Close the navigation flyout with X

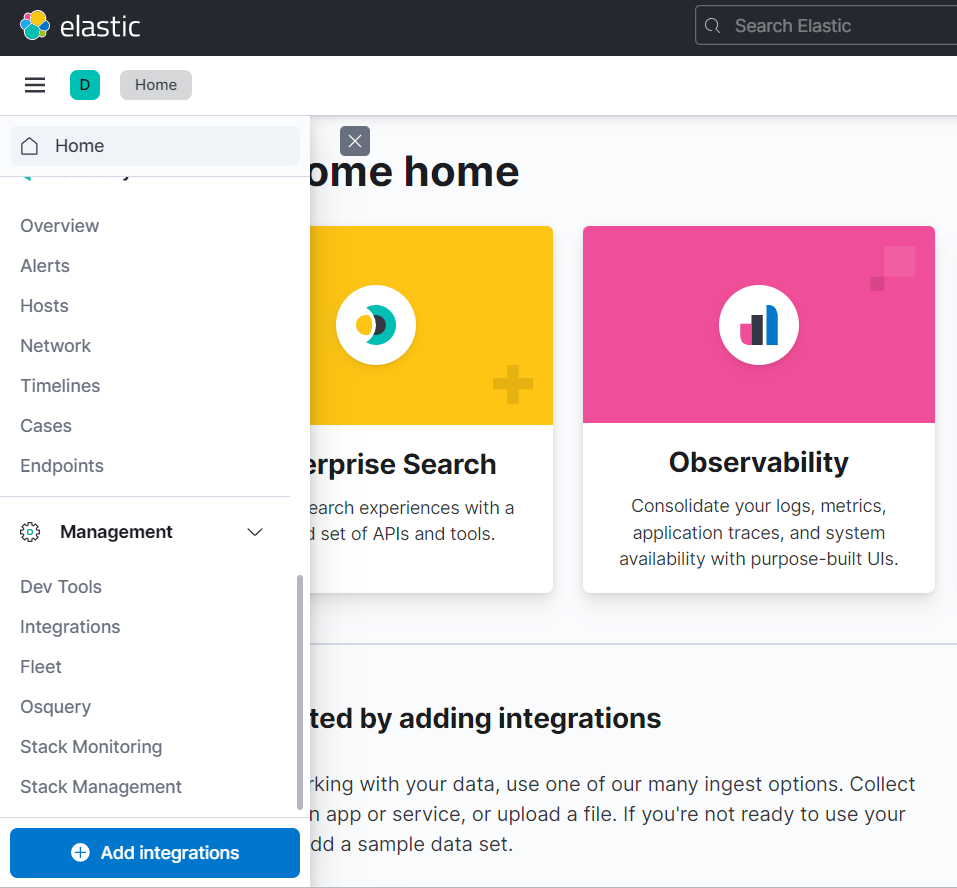point(355,141)
